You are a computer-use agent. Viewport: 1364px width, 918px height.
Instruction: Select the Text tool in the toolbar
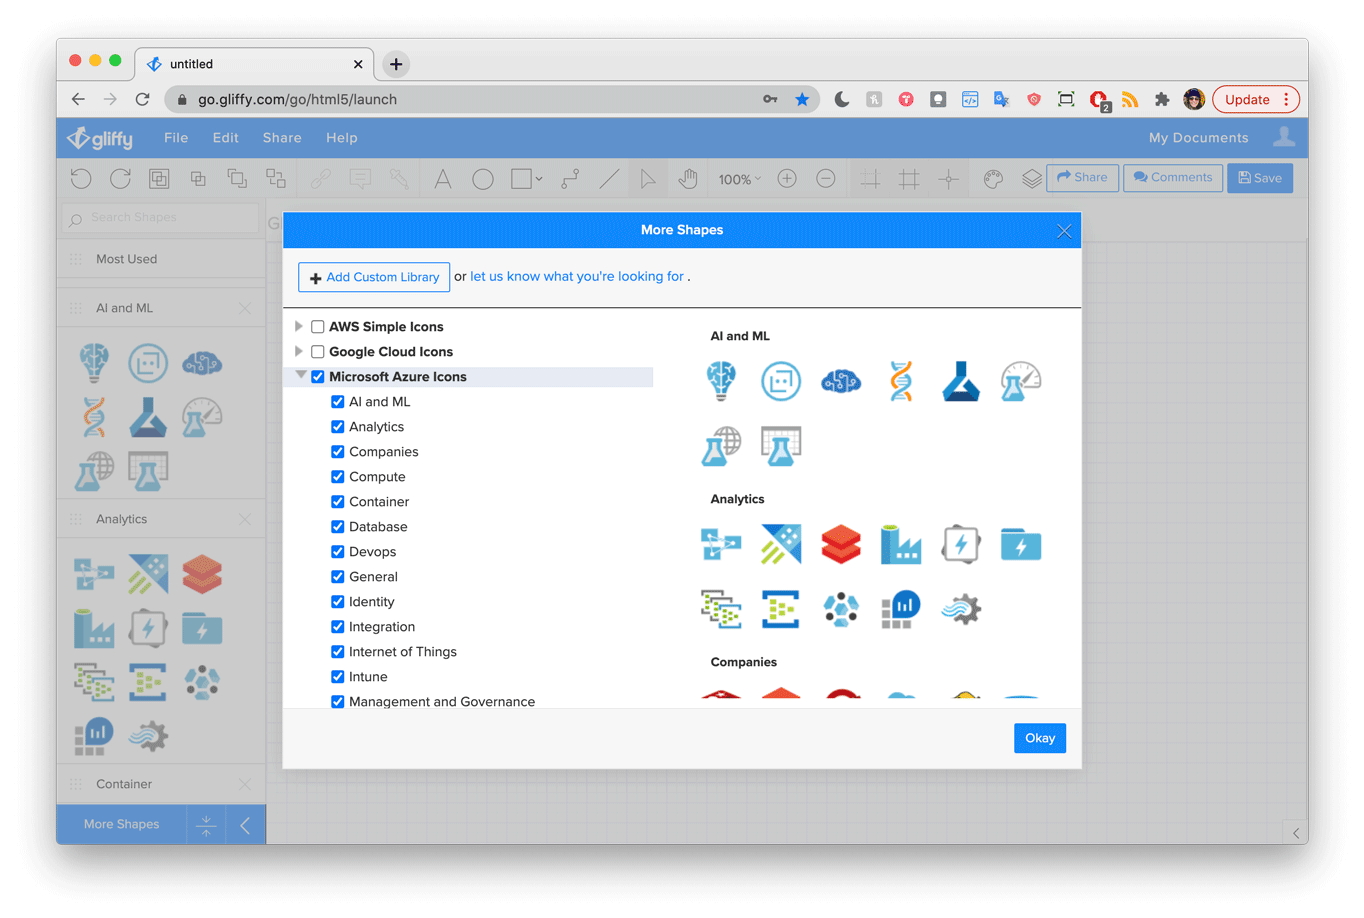pos(442,179)
